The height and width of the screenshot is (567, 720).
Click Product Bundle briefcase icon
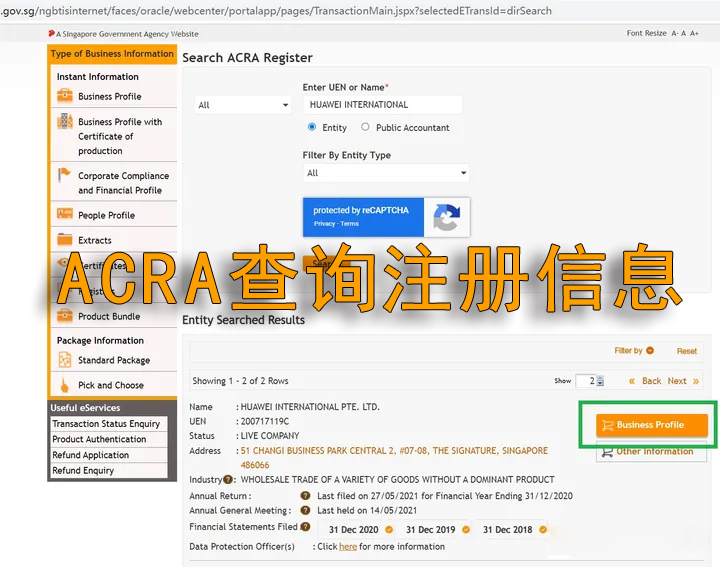point(65,315)
